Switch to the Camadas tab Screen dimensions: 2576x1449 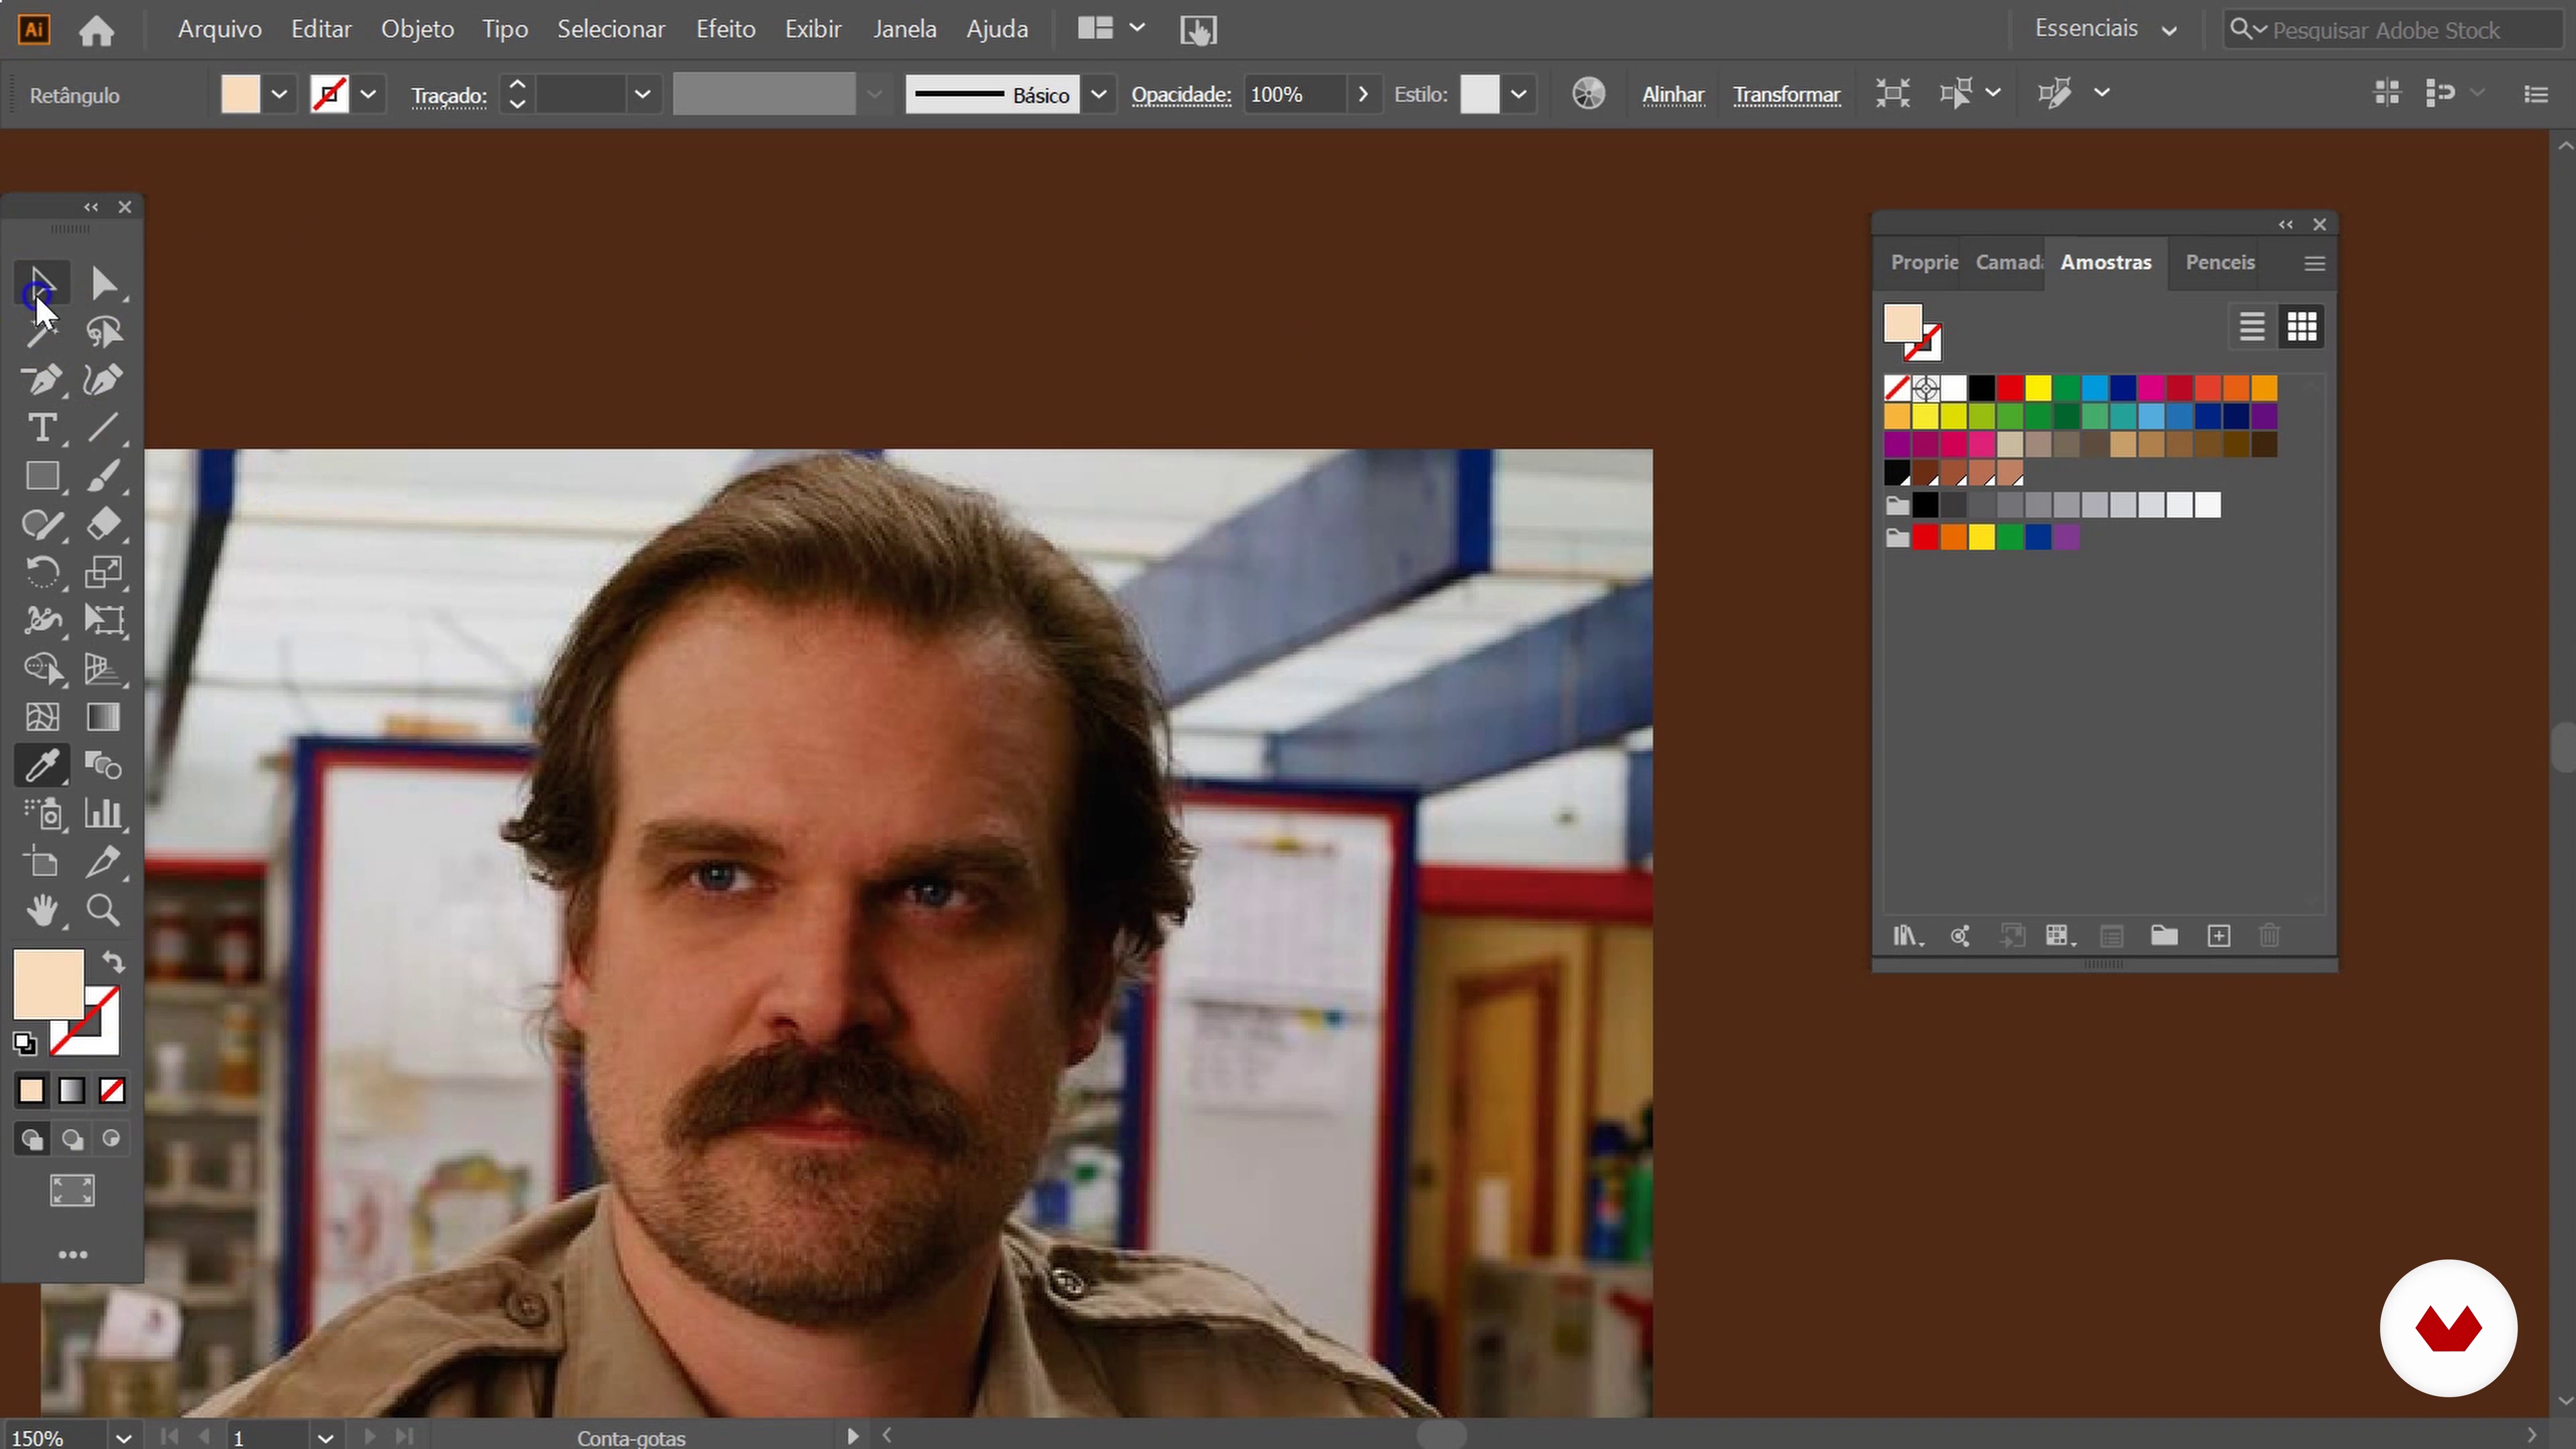point(2008,263)
